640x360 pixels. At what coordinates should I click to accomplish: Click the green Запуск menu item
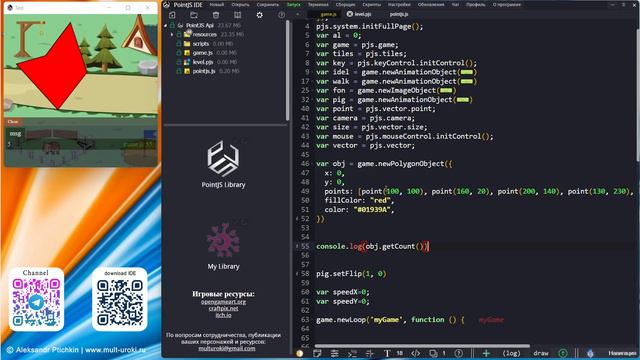293,4
